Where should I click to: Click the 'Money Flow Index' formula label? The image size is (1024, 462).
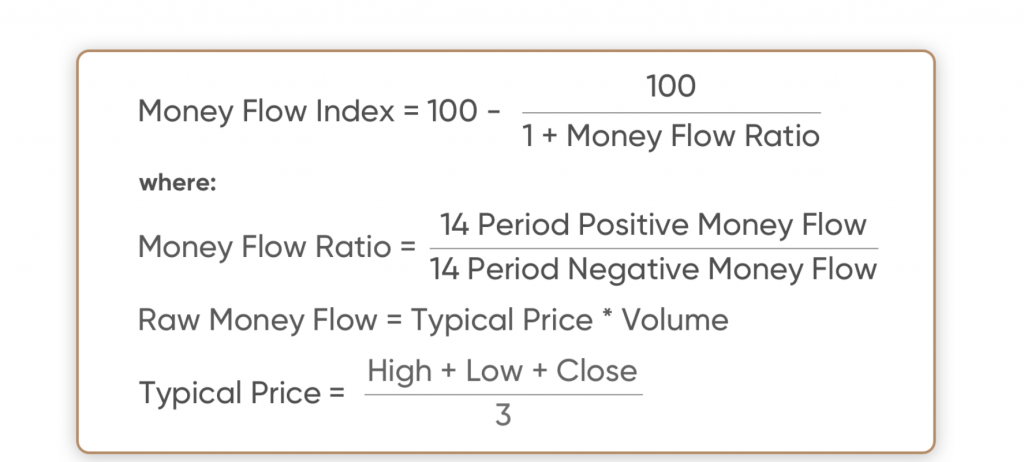coord(266,112)
